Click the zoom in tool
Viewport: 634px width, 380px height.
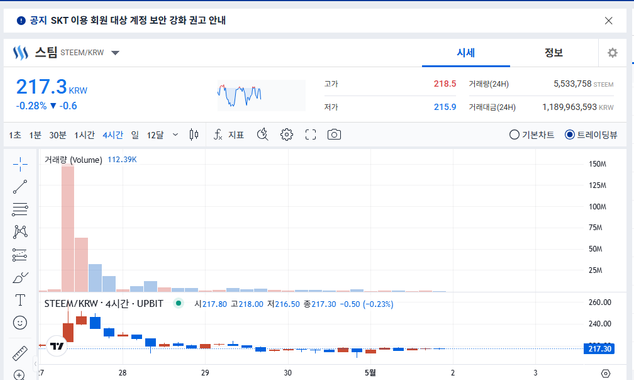tap(19, 375)
